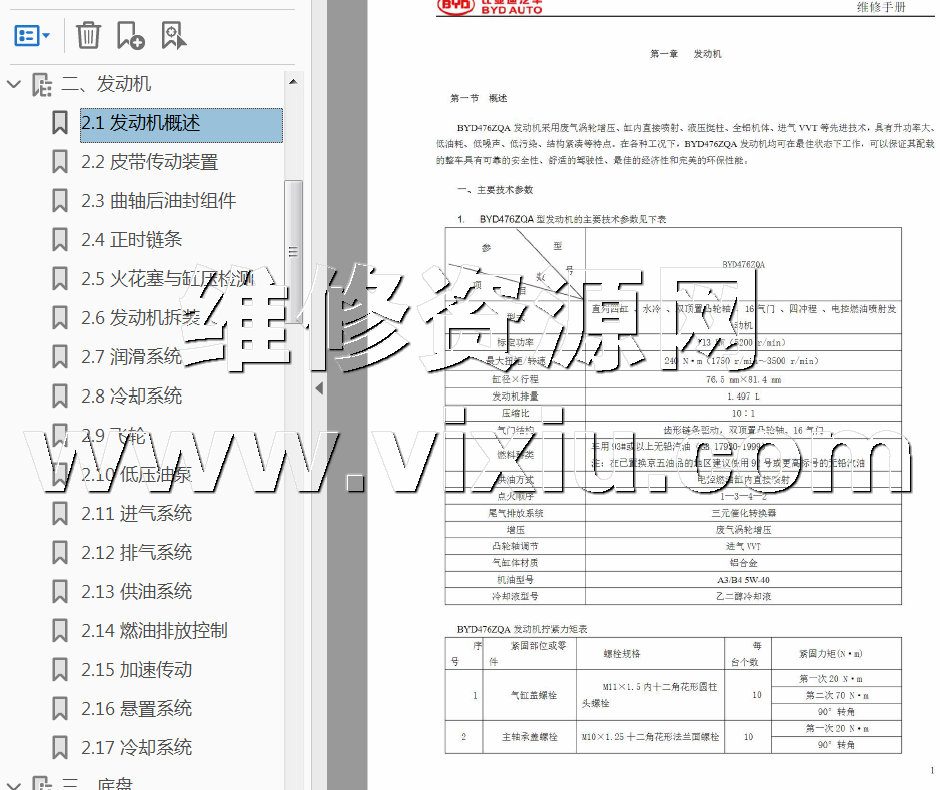Click the add new bookmark icon

pyautogui.click(x=131, y=36)
